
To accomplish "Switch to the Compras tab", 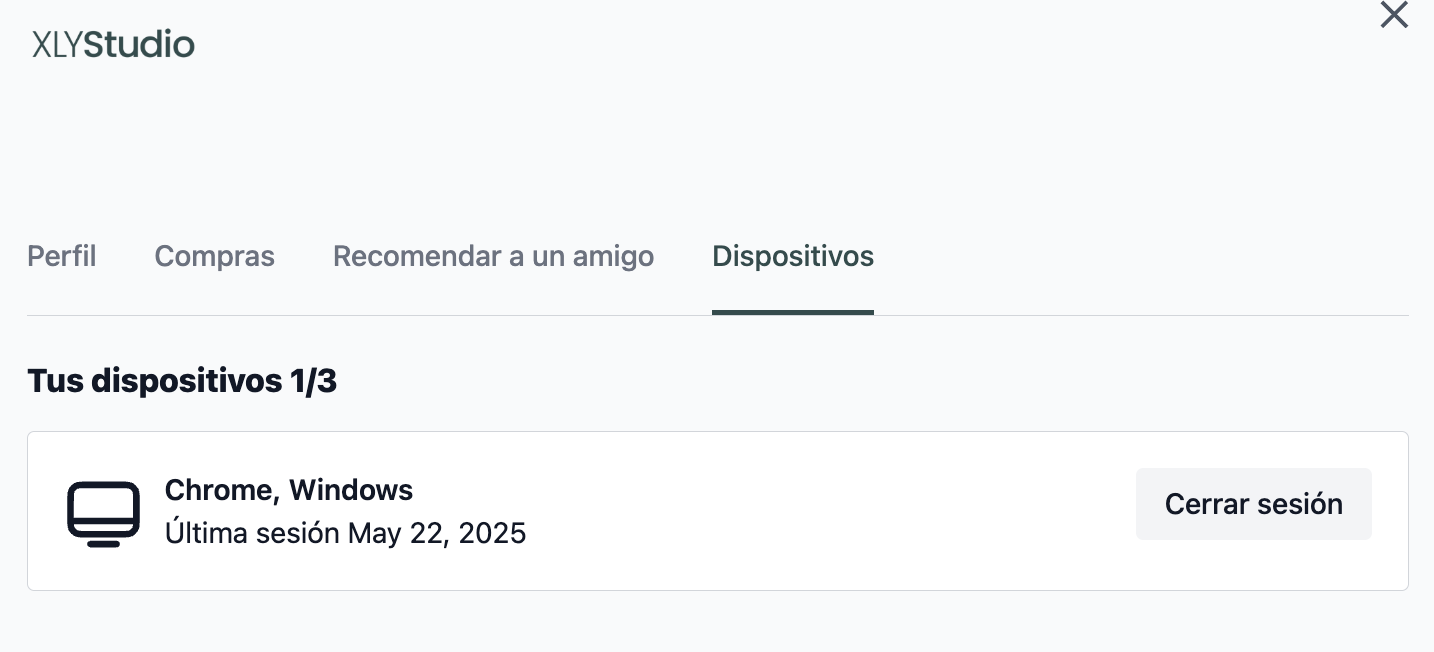I will coord(214,256).
